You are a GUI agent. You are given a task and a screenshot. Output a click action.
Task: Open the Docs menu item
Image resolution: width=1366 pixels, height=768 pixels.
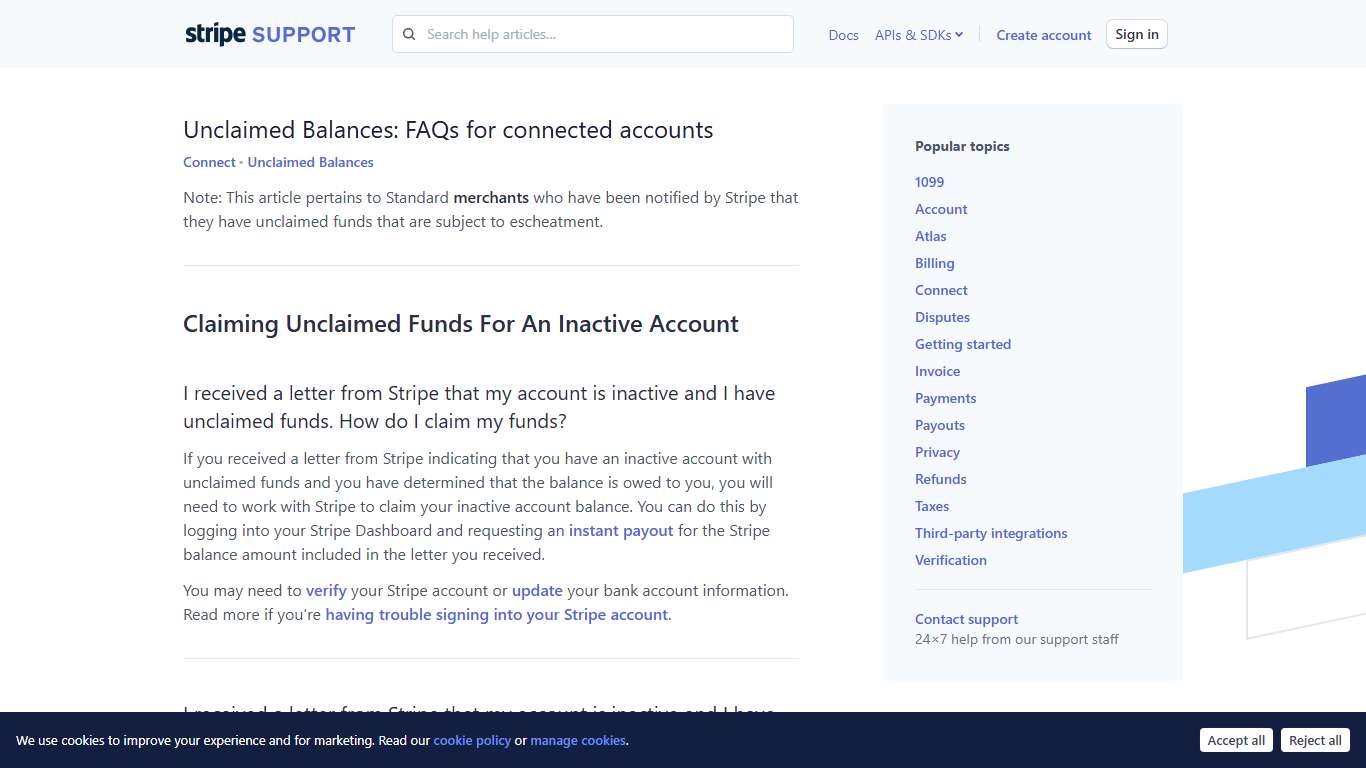(x=843, y=35)
